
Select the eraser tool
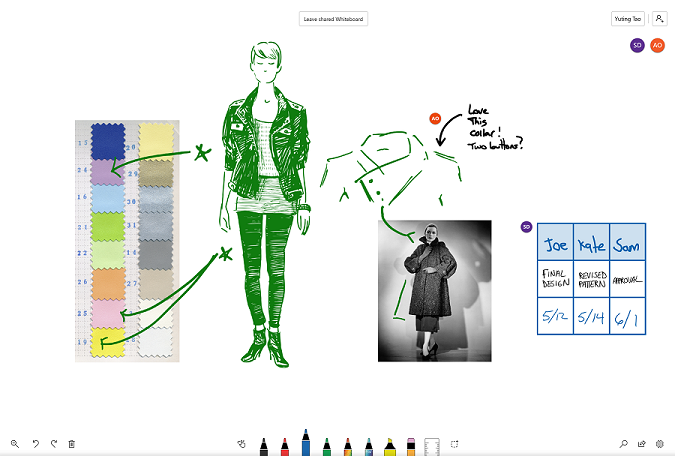click(x=410, y=445)
